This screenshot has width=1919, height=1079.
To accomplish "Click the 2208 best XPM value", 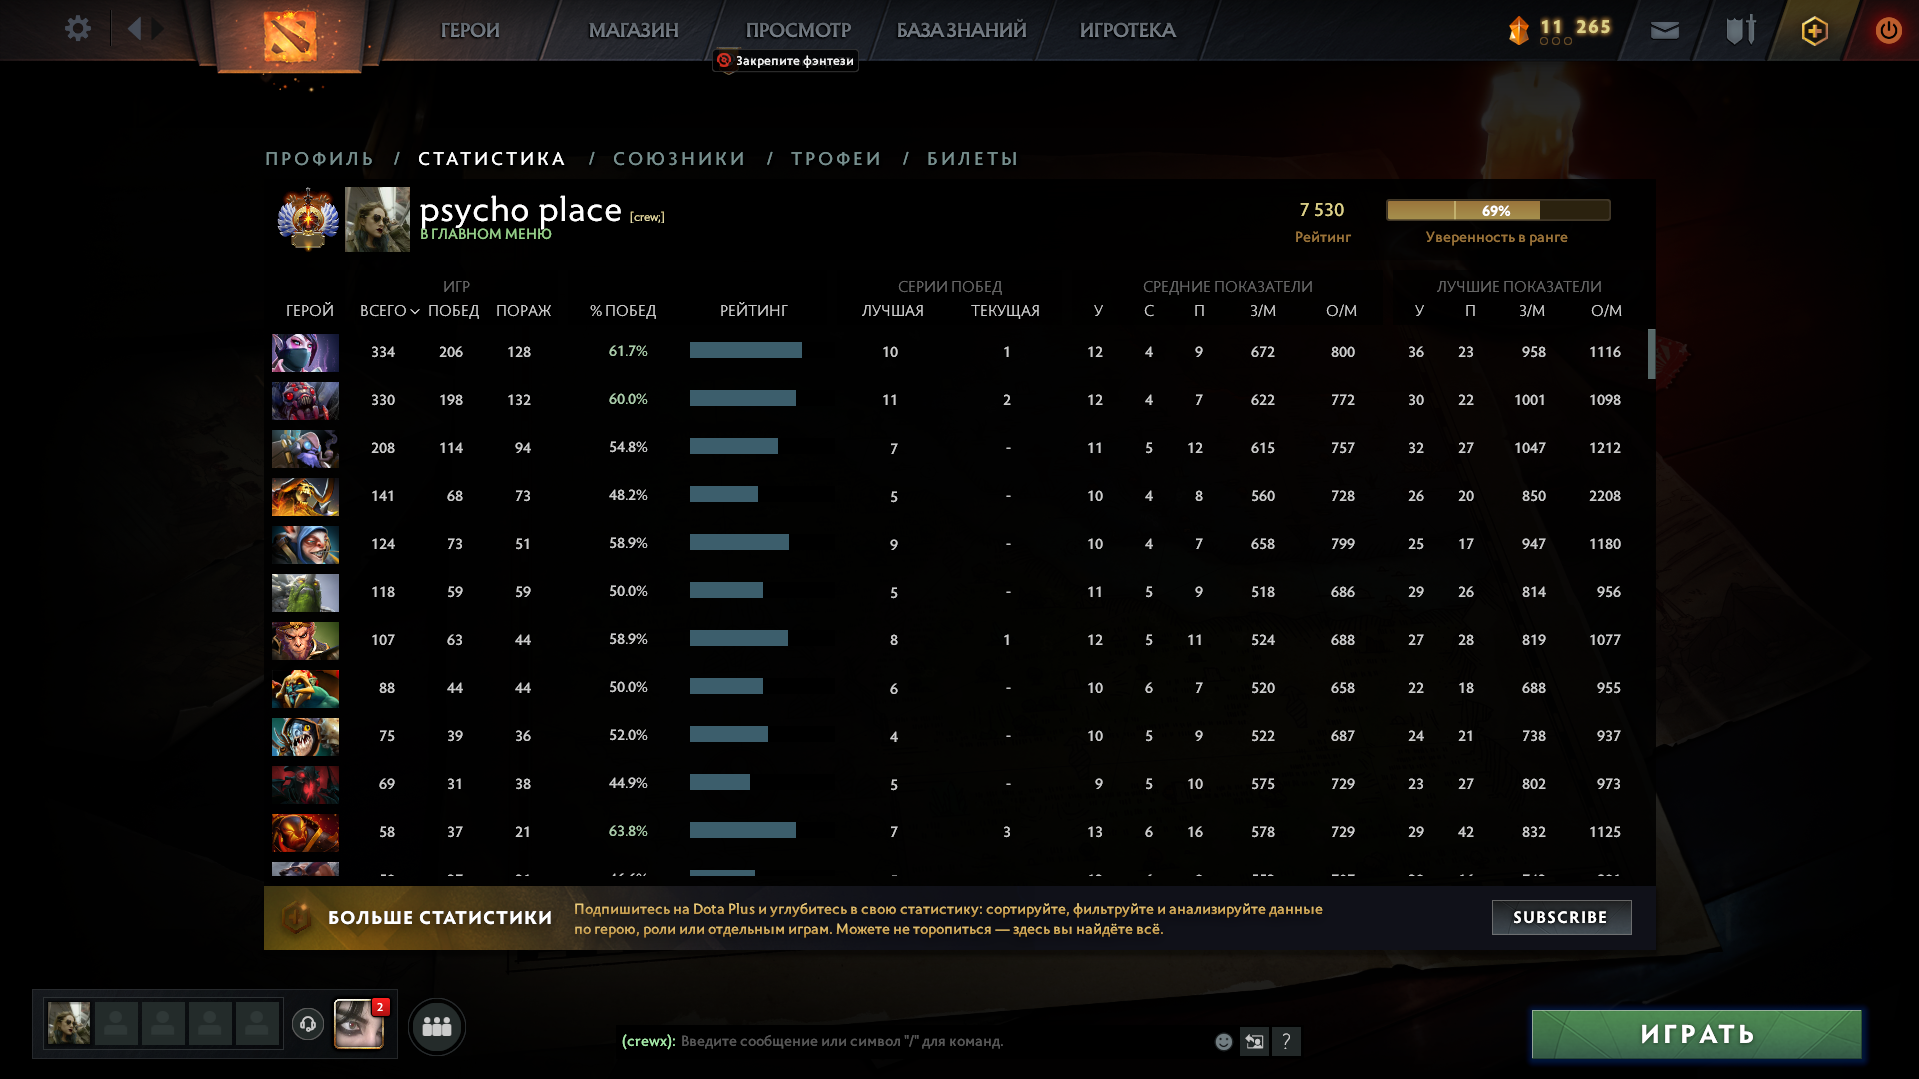I will click(x=1605, y=496).
